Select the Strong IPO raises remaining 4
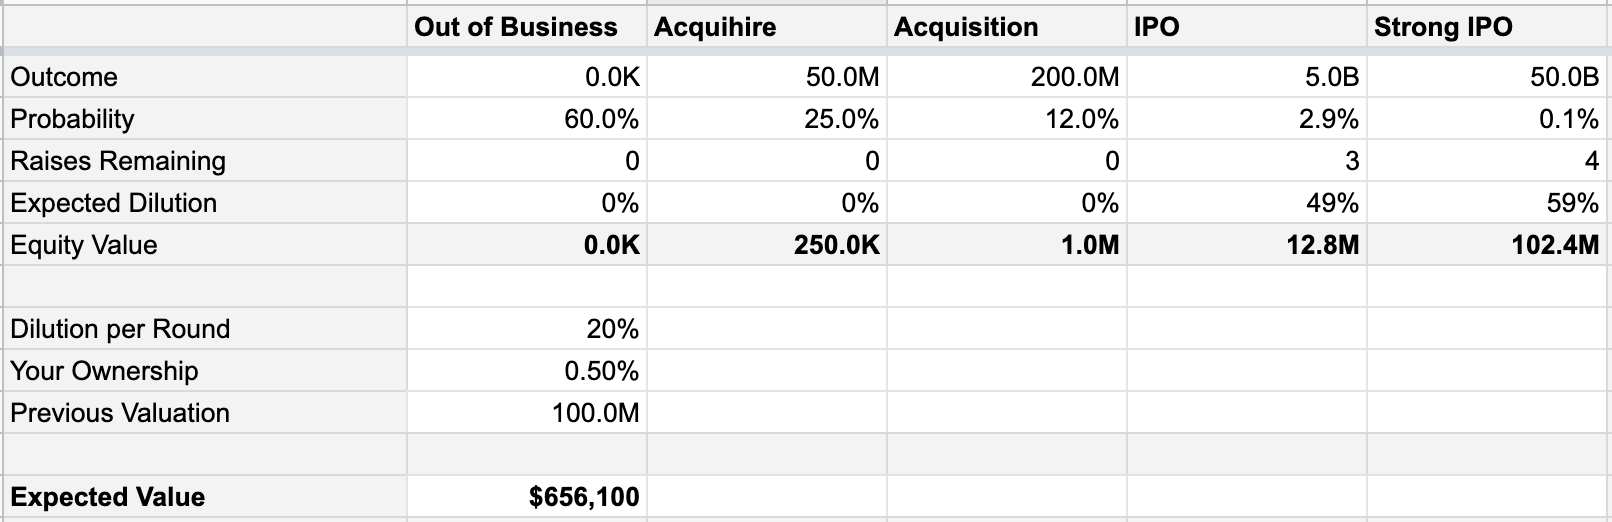This screenshot has width=1612, height=522. click(1487, 160)
